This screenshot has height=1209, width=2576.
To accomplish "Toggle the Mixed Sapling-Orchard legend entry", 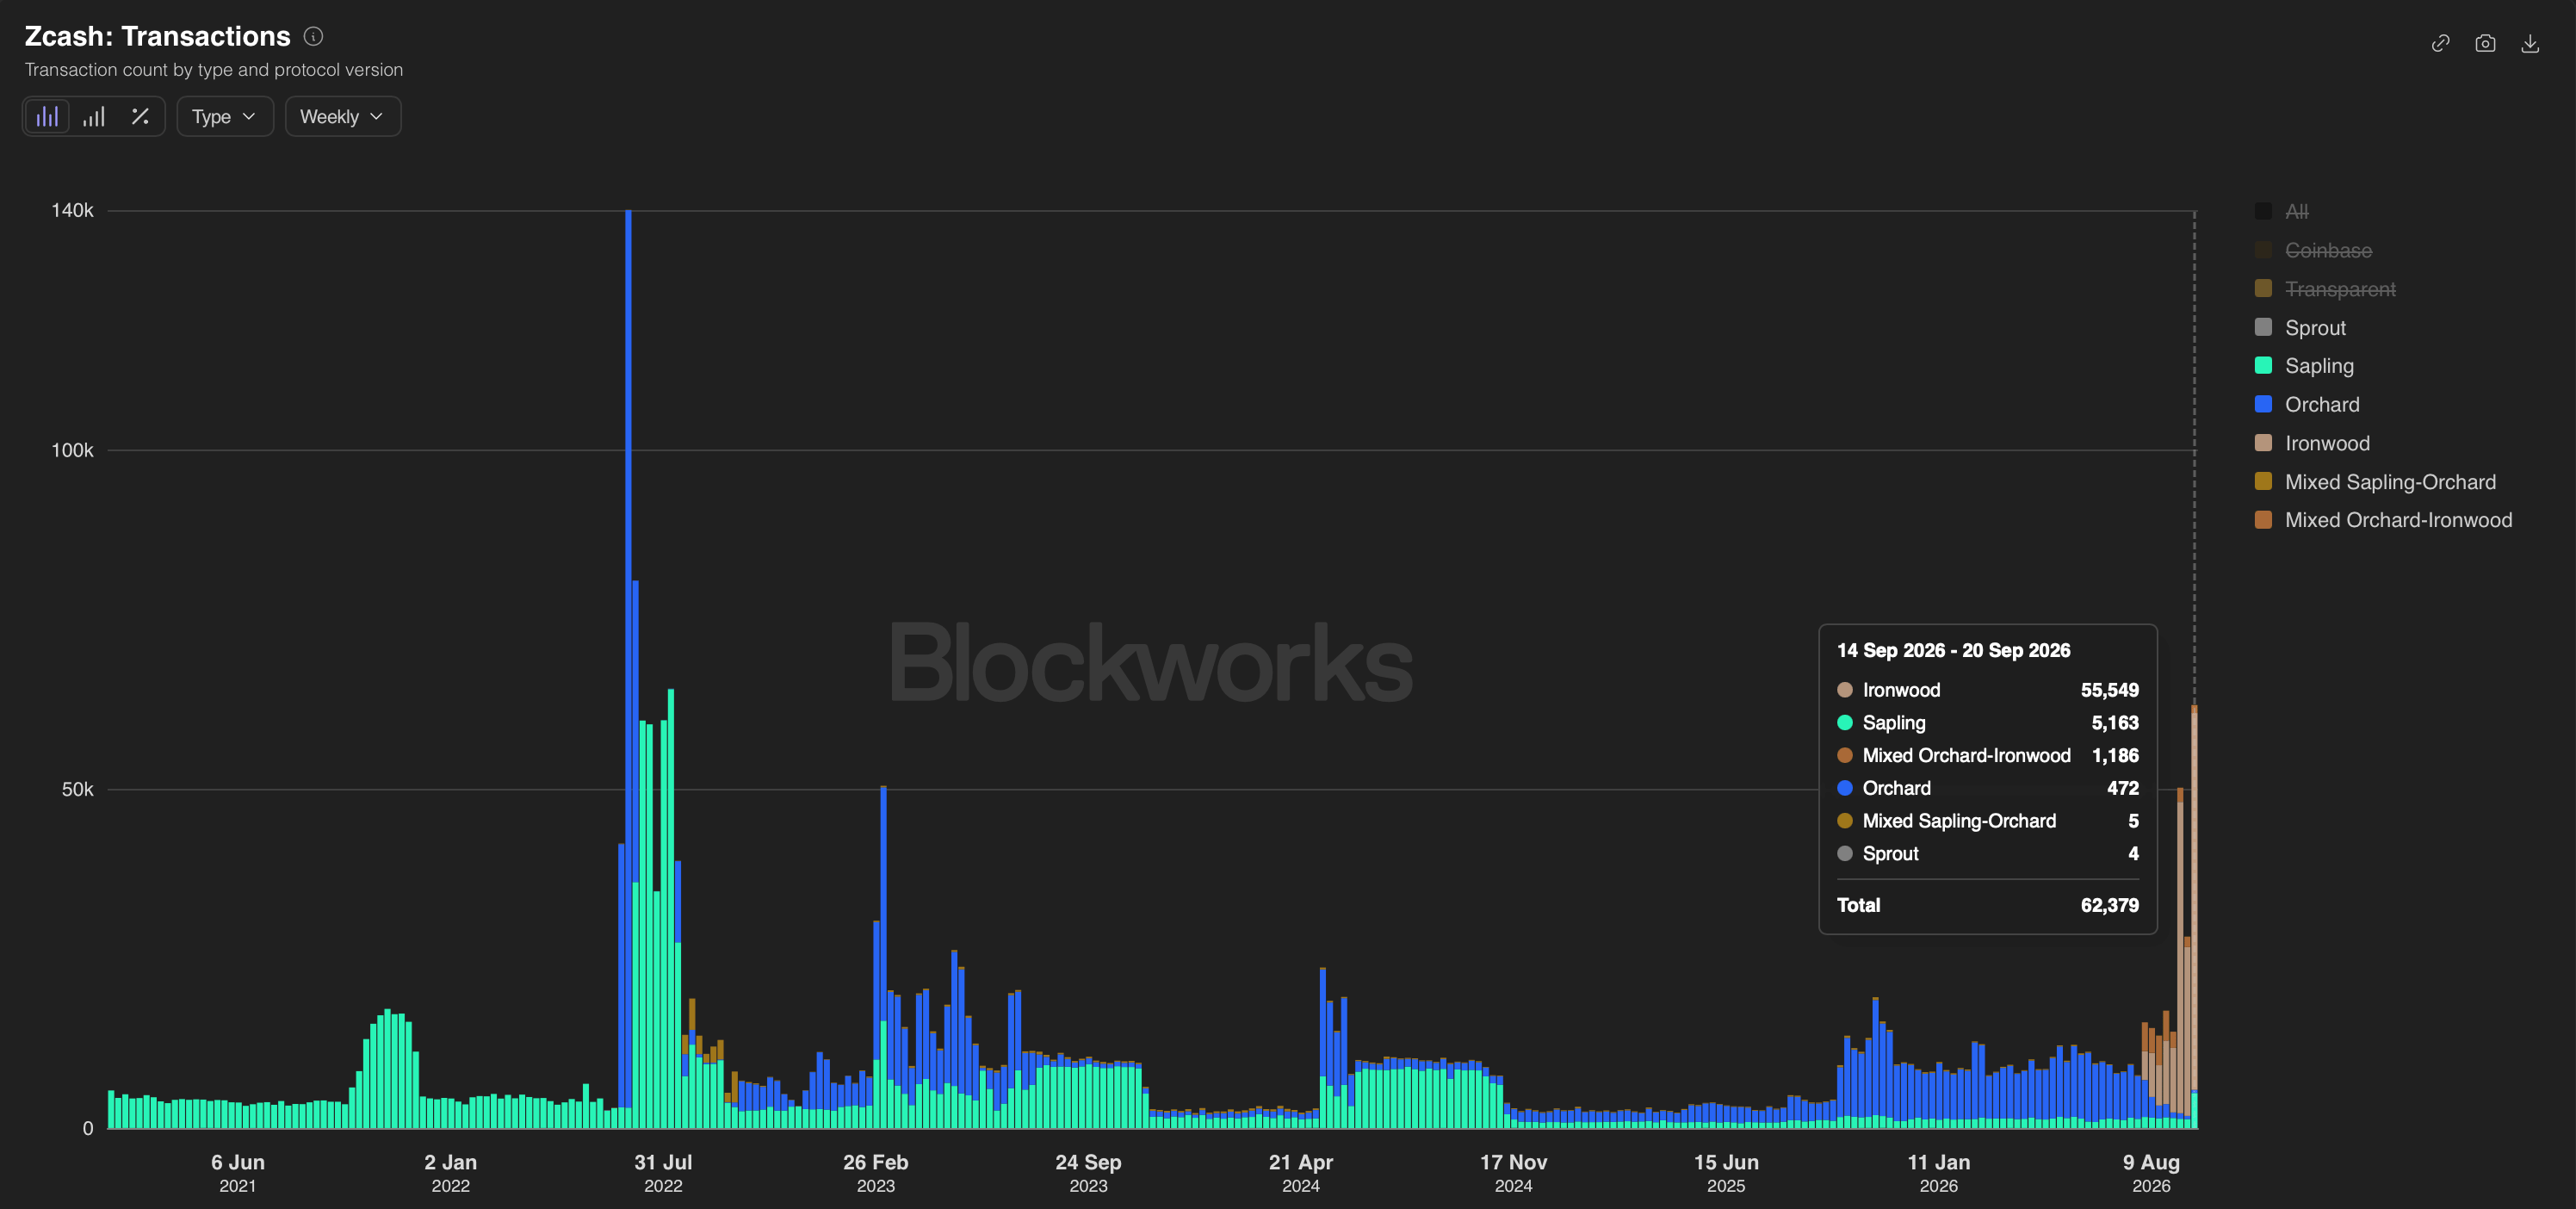I will coord(2375,482).
